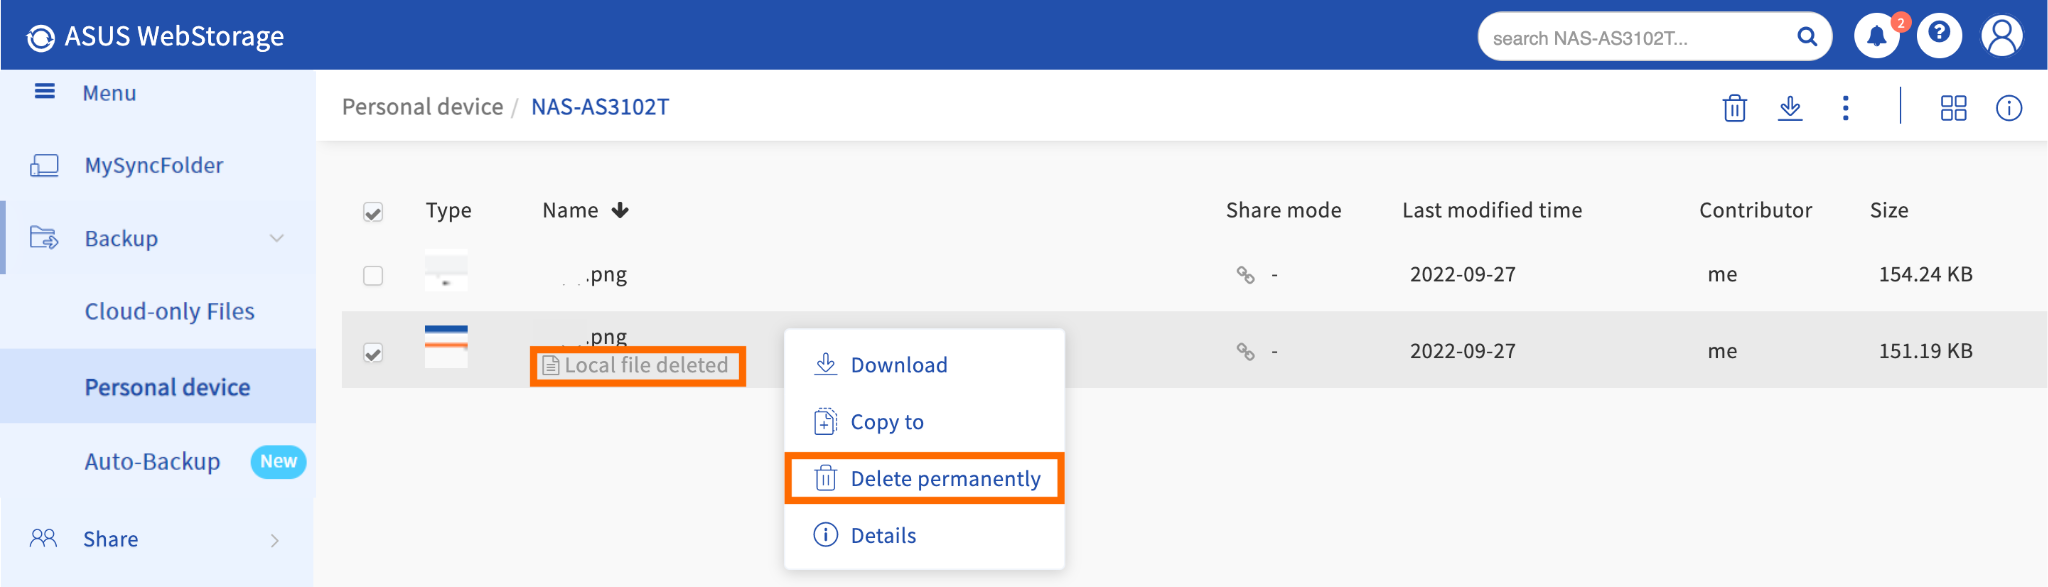Click the trash icon in the toolbar

tap(1735, 108)
